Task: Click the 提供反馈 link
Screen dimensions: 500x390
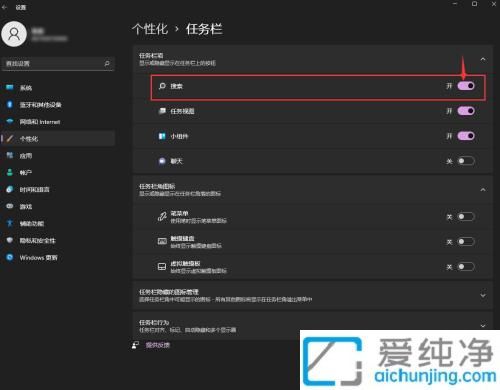Action: (157, 345)
